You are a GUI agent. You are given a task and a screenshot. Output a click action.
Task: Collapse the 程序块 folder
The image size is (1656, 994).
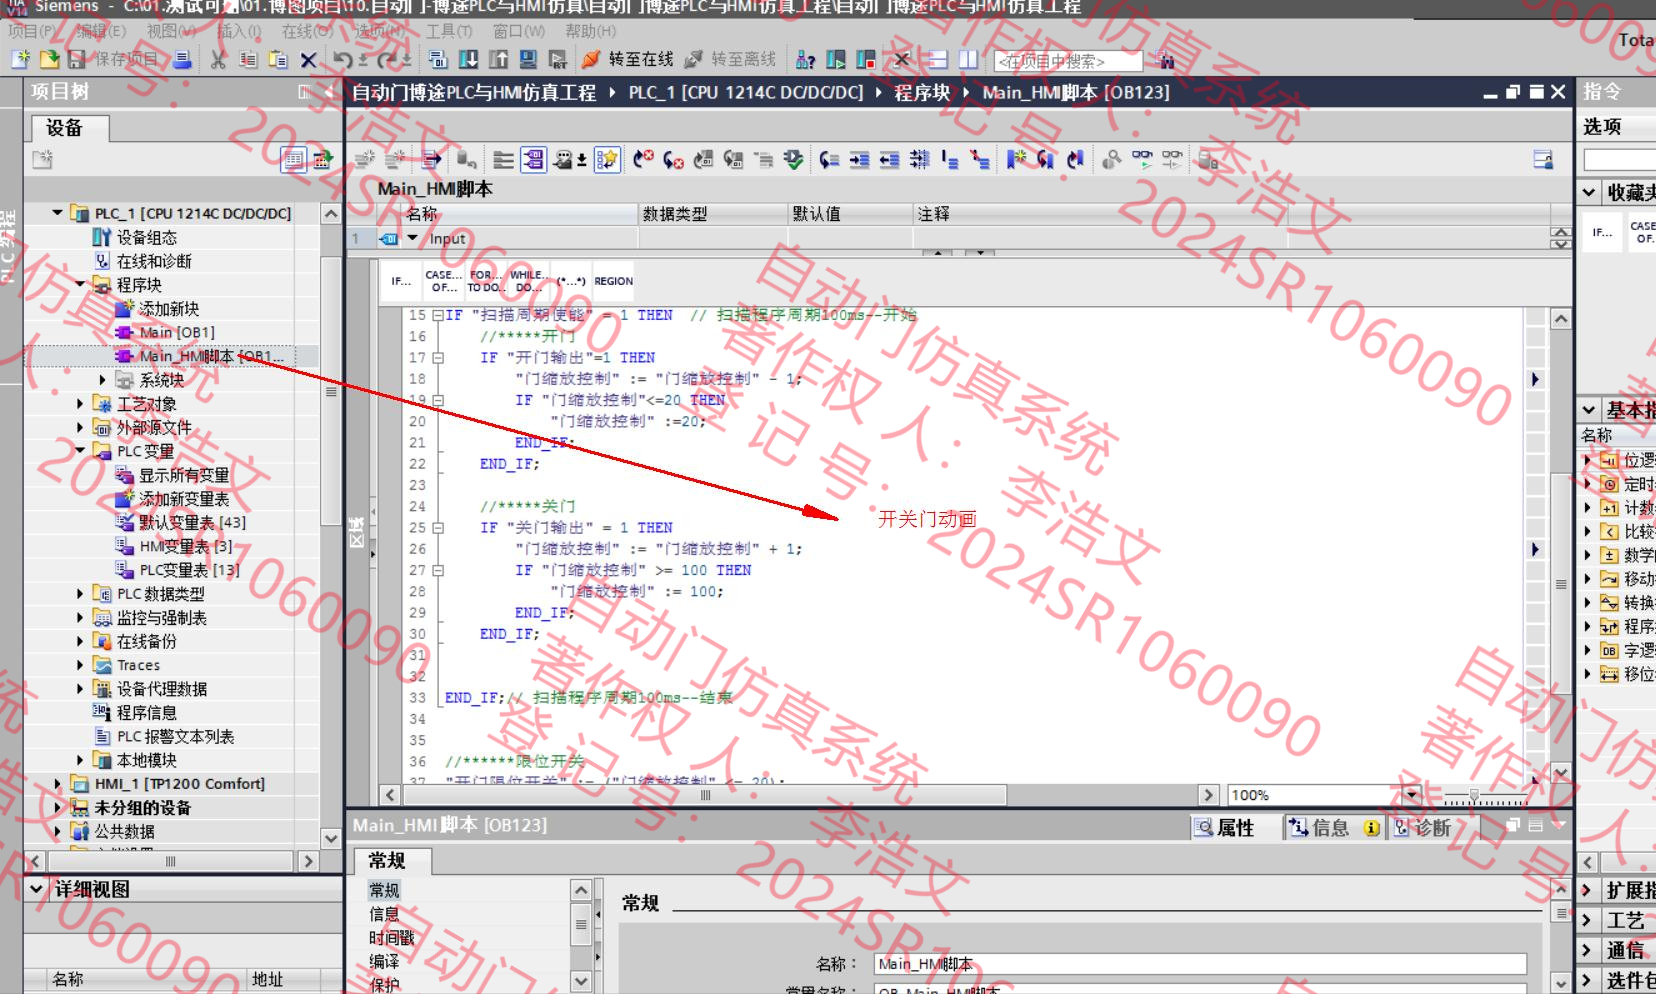click(81, 285)
